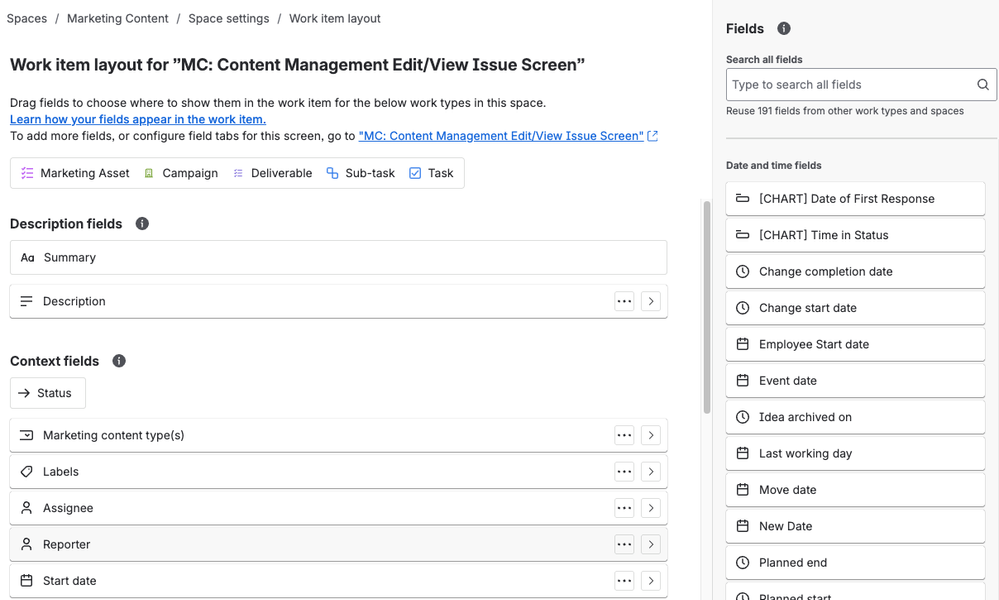Click the Fields panel info icon
Viewport: 999px width, 600px height.
click(x=784, y=29)
